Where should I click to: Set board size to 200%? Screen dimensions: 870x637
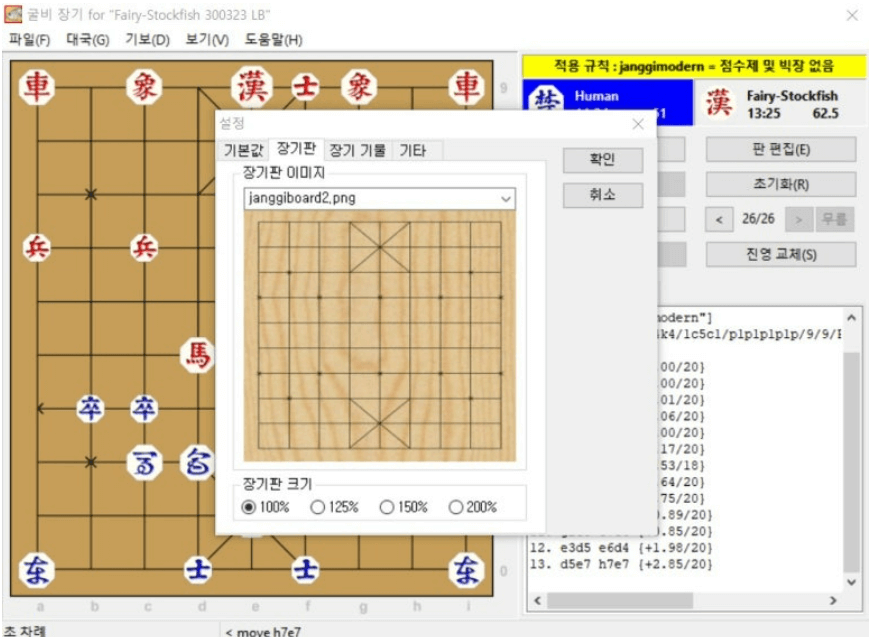point(473,507)
